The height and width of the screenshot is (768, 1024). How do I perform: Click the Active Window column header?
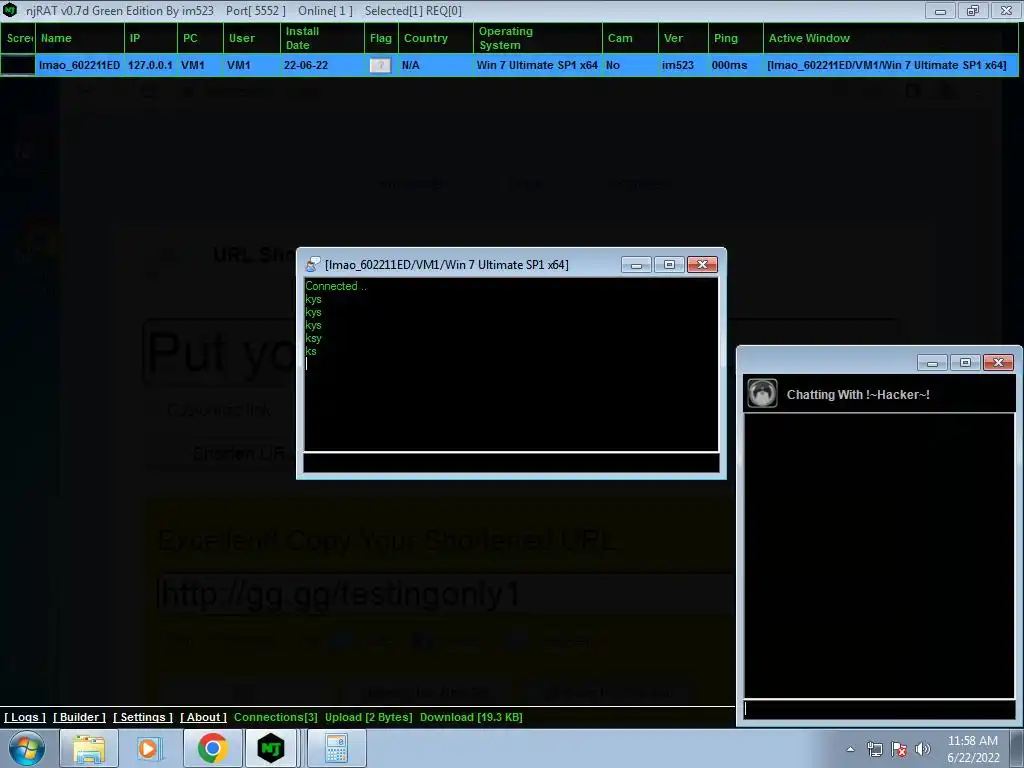(x=891, y=38)
